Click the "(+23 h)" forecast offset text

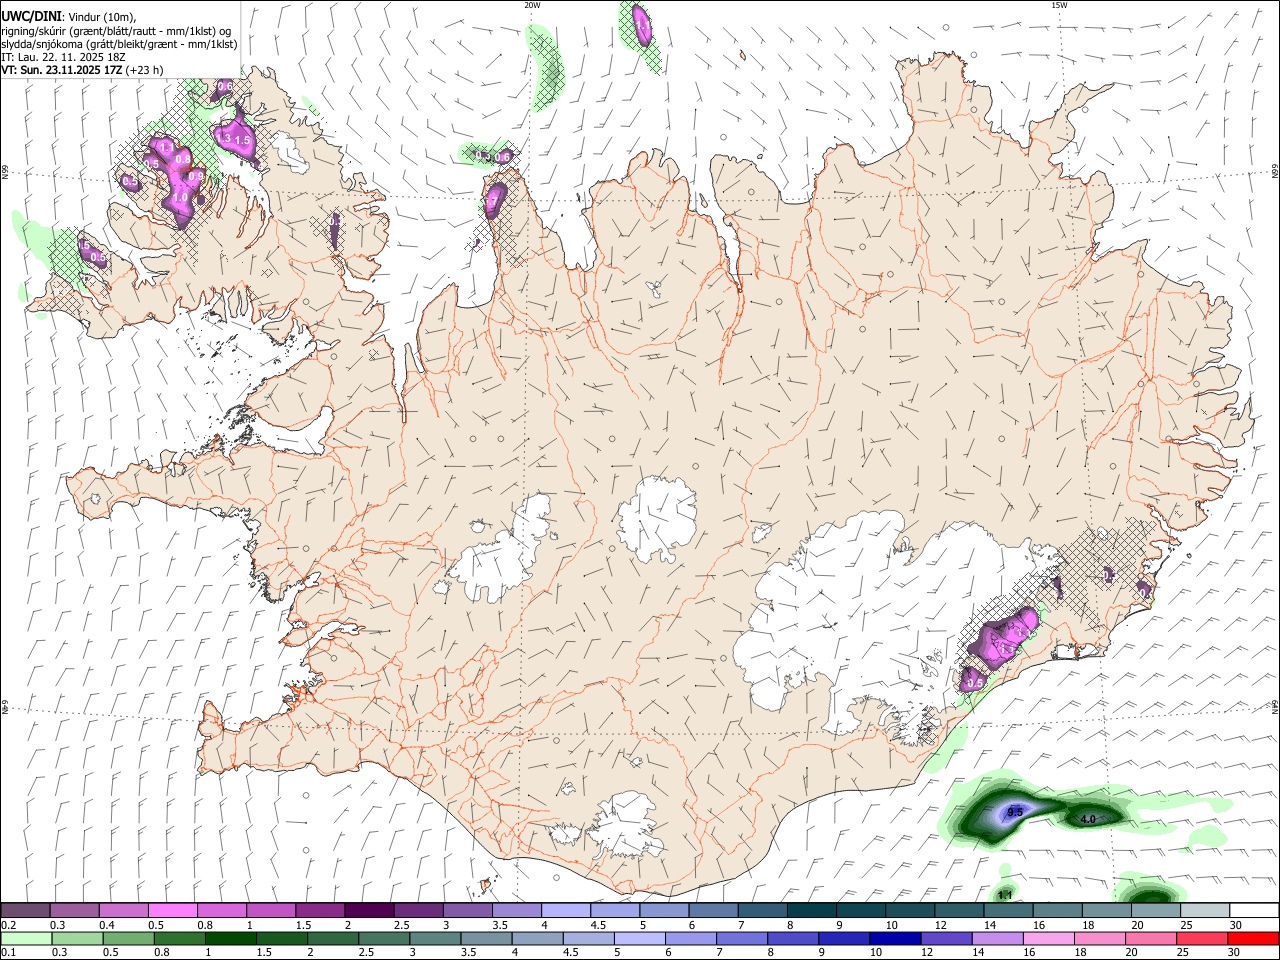[x=144, y=70]
